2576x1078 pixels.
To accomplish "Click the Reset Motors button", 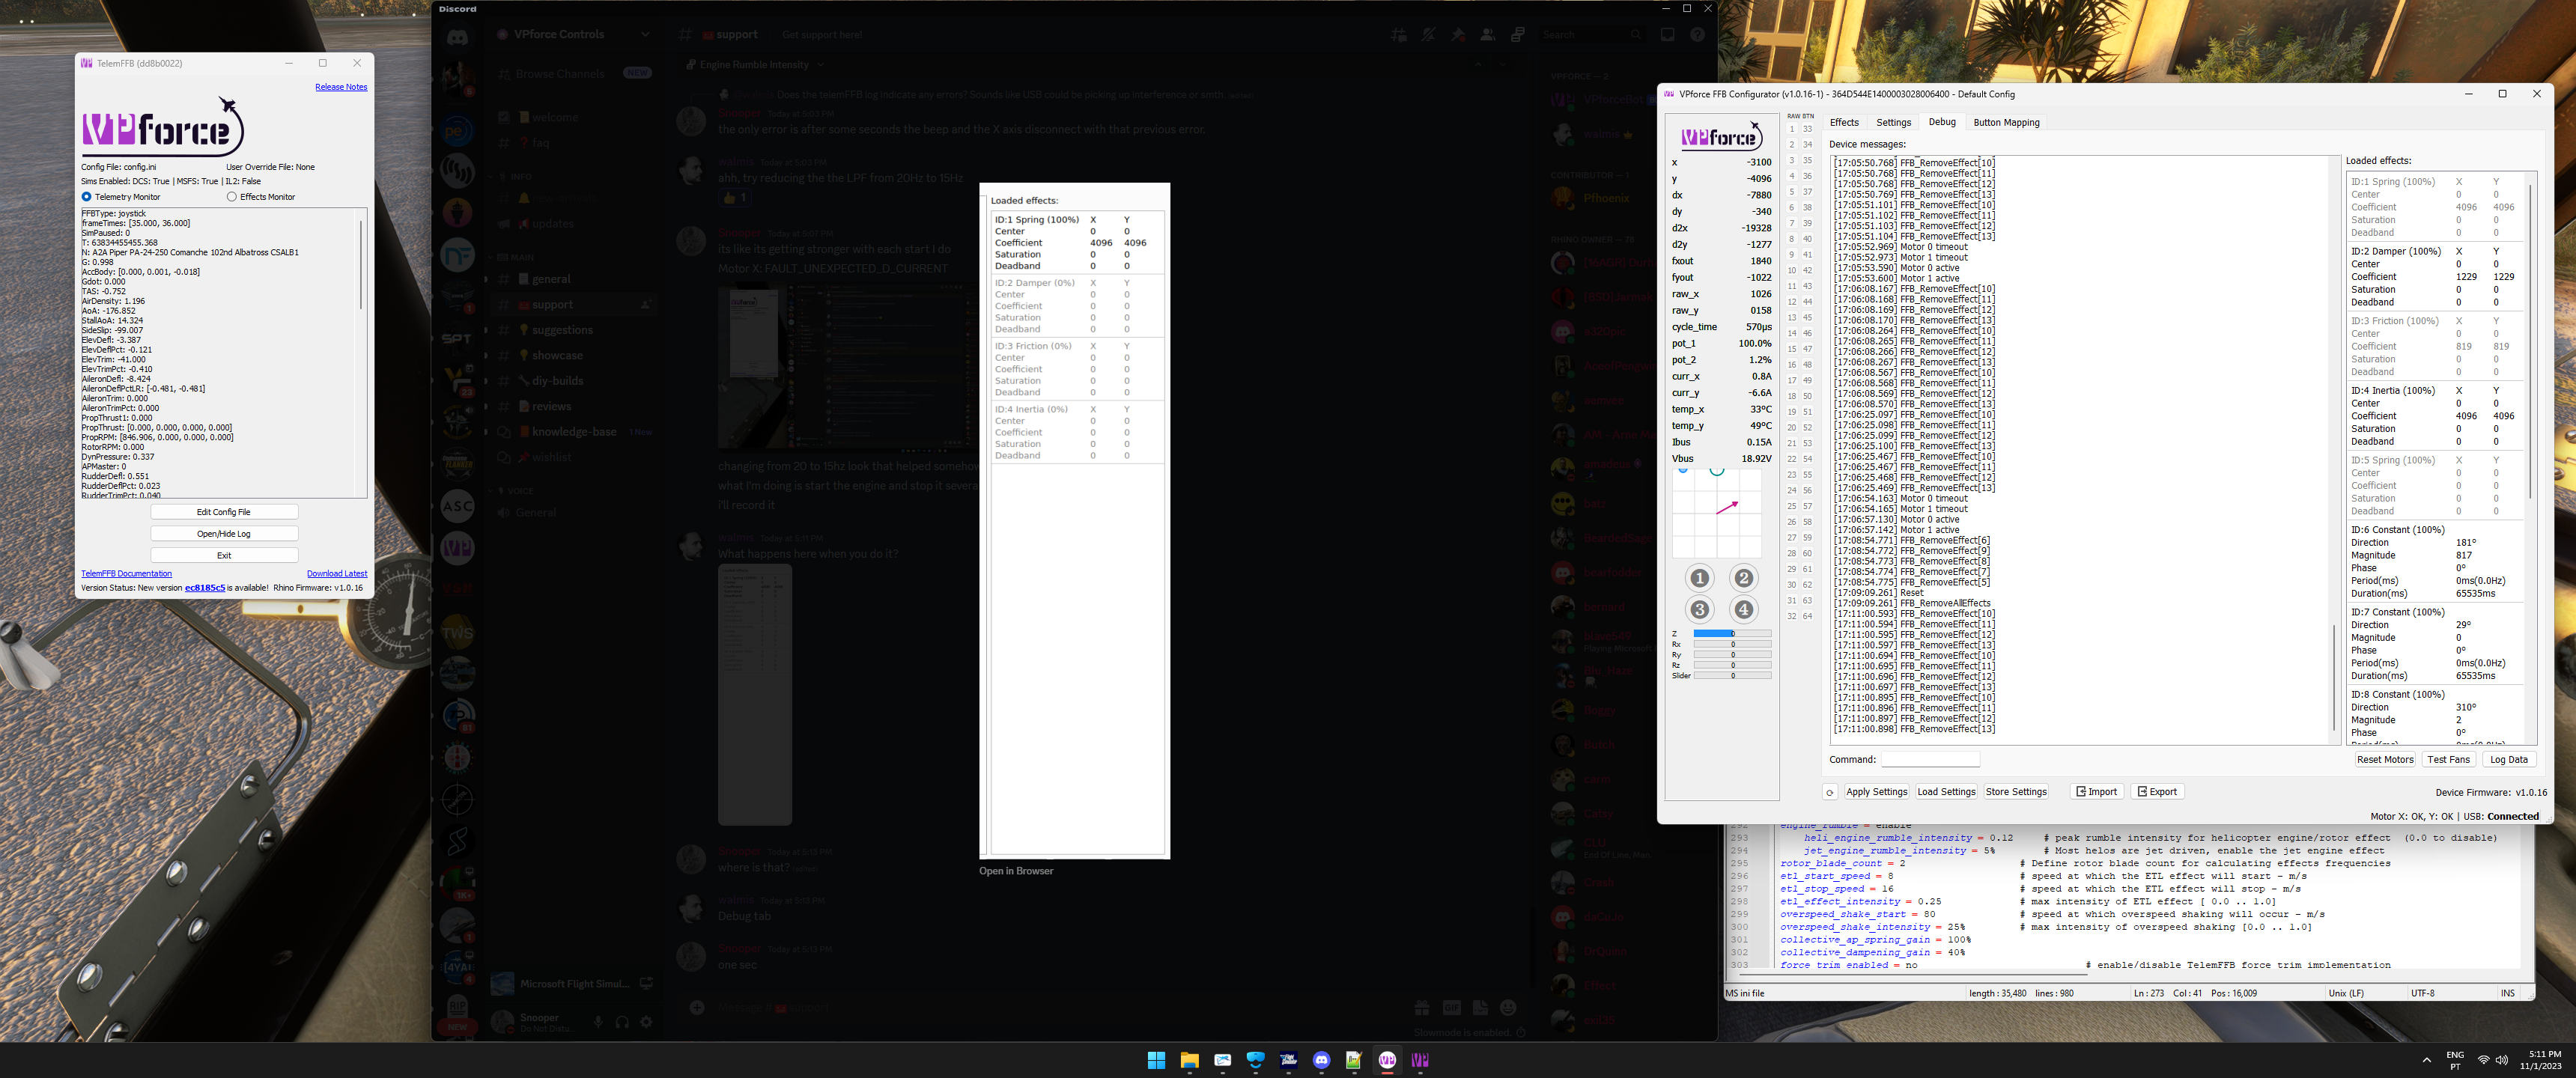I will tap(2384, 760).
